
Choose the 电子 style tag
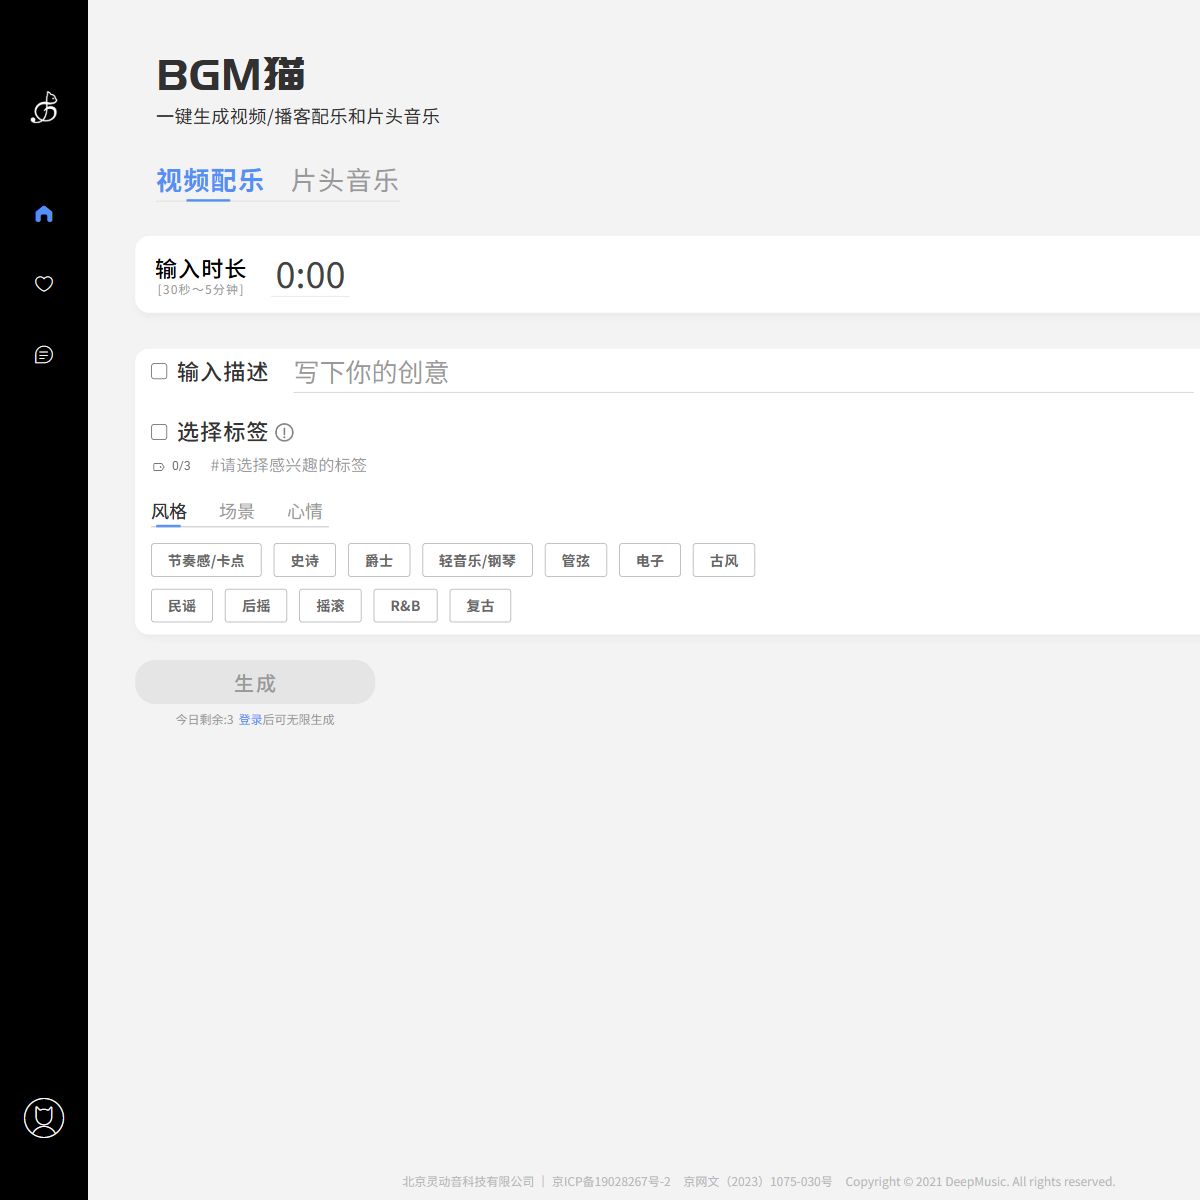pyautogui.click(x=650, y=561)
